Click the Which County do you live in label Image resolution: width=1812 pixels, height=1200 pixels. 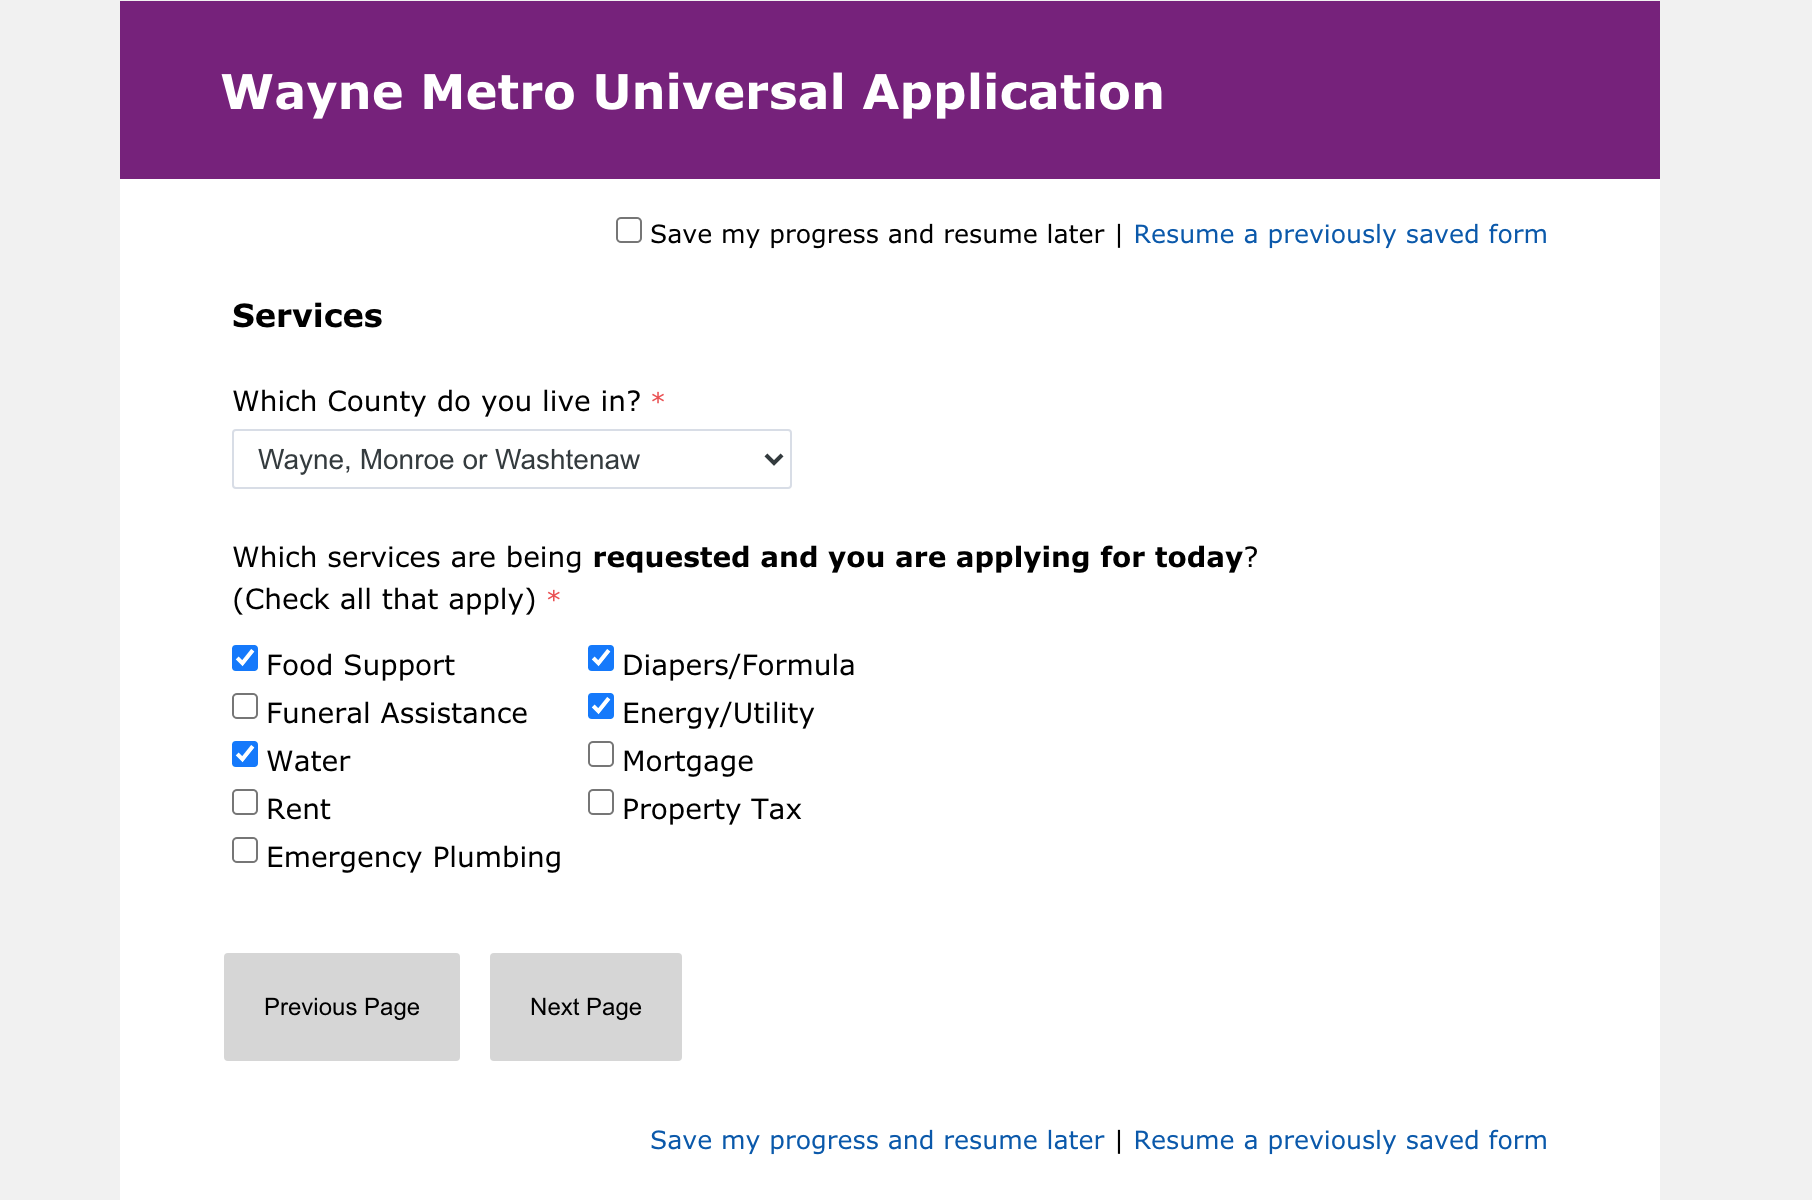(x=436, y=401)
